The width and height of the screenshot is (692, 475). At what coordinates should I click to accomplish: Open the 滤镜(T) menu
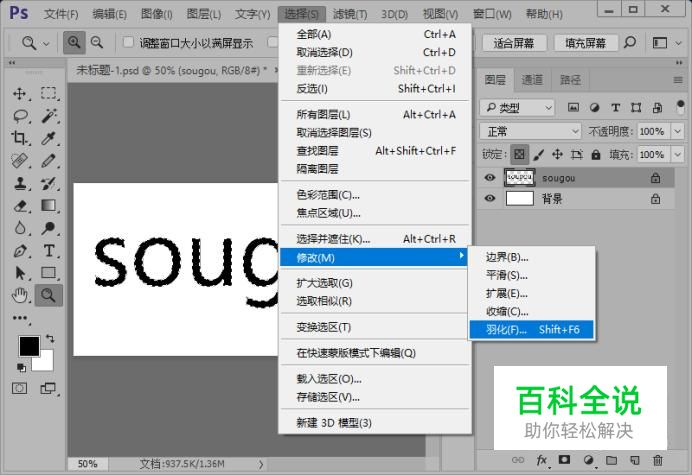pos(350,14)
